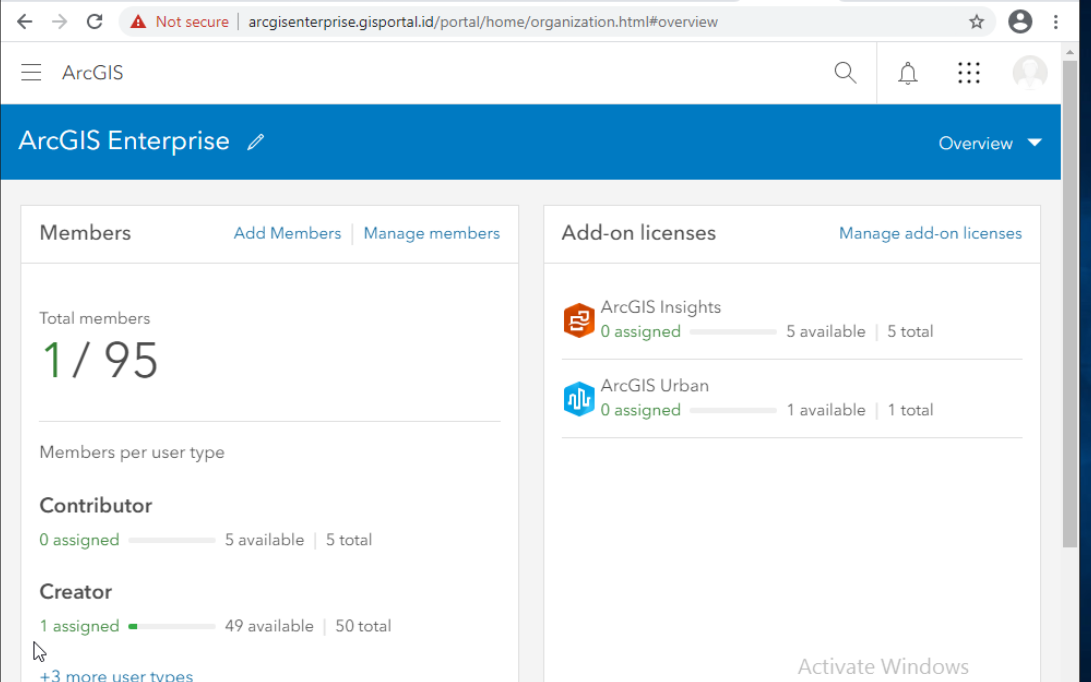
Task: Click the 'Total members' label
Action: click(95, 319)
